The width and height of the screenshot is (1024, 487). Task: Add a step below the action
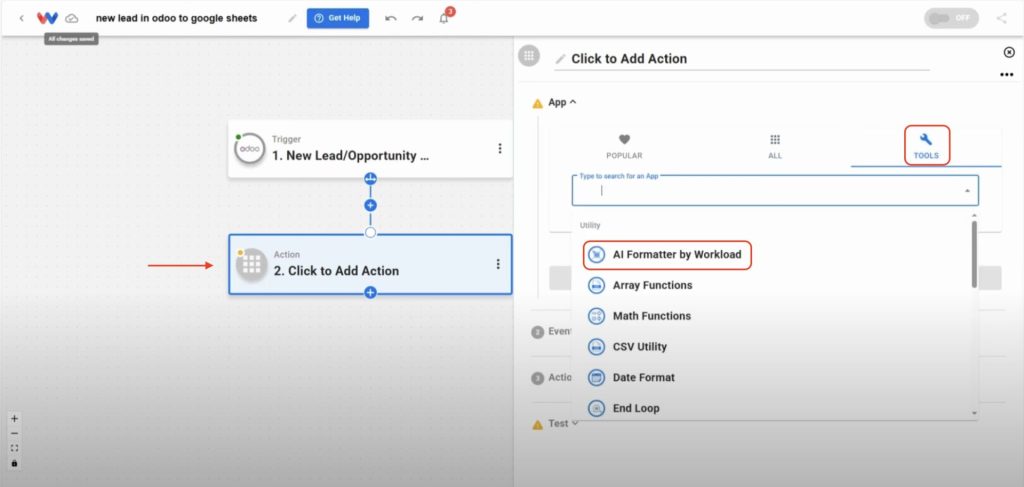coord(370,292)
